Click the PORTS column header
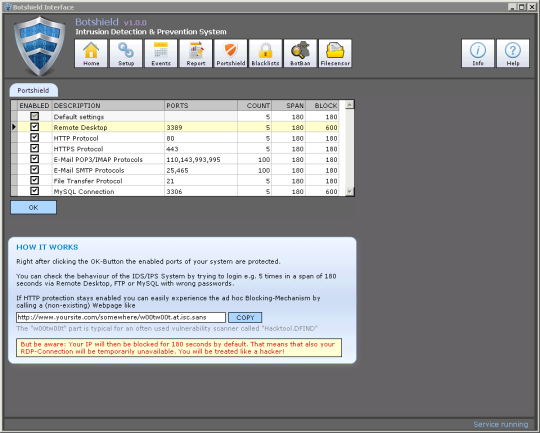540x433 pixels. click(x=201, y=105)
